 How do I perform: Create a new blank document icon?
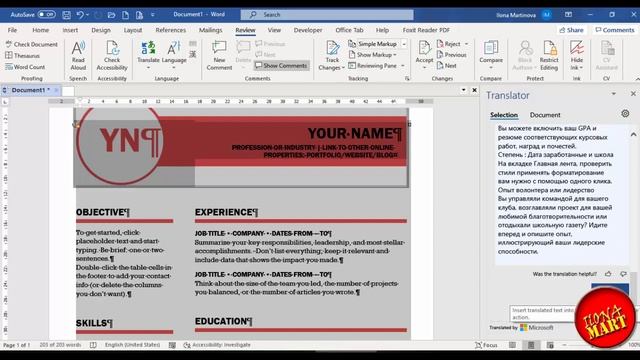pos(125,15)
